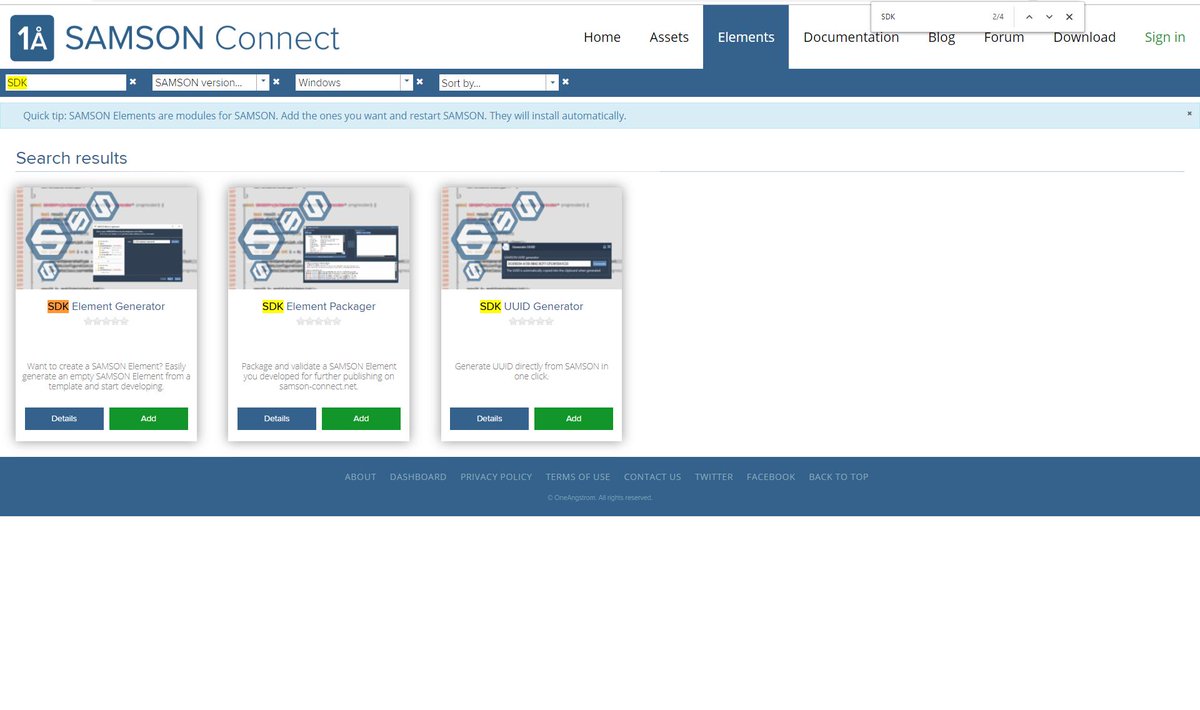Screen dimensions: 1200x710
Task: Go to Download page
Action: tap(1084, 37)
